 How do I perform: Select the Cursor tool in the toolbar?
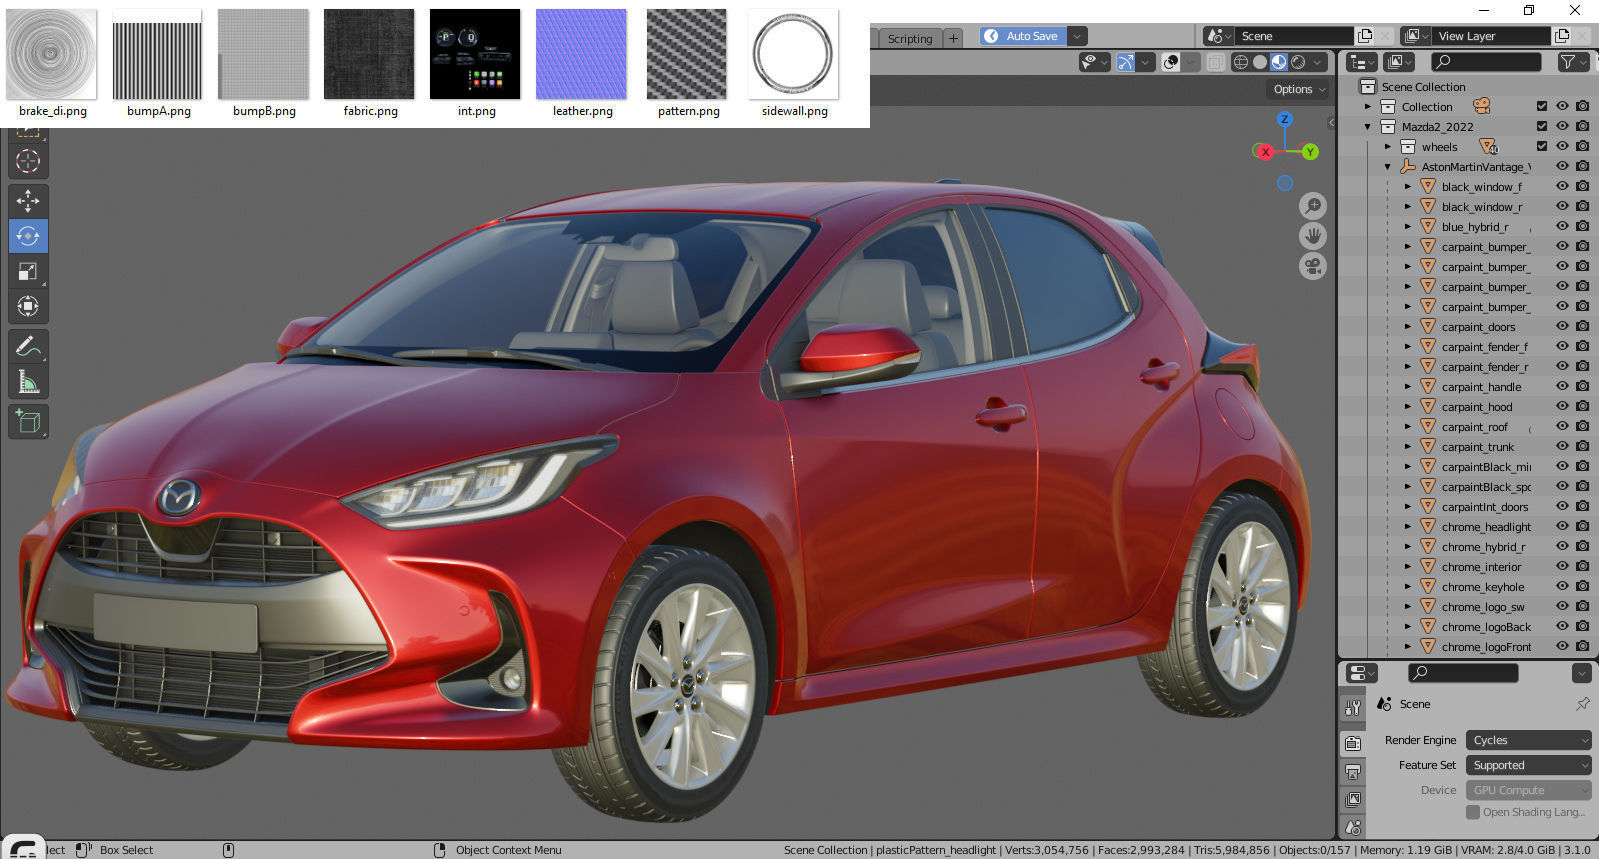[x=28, y=161]
